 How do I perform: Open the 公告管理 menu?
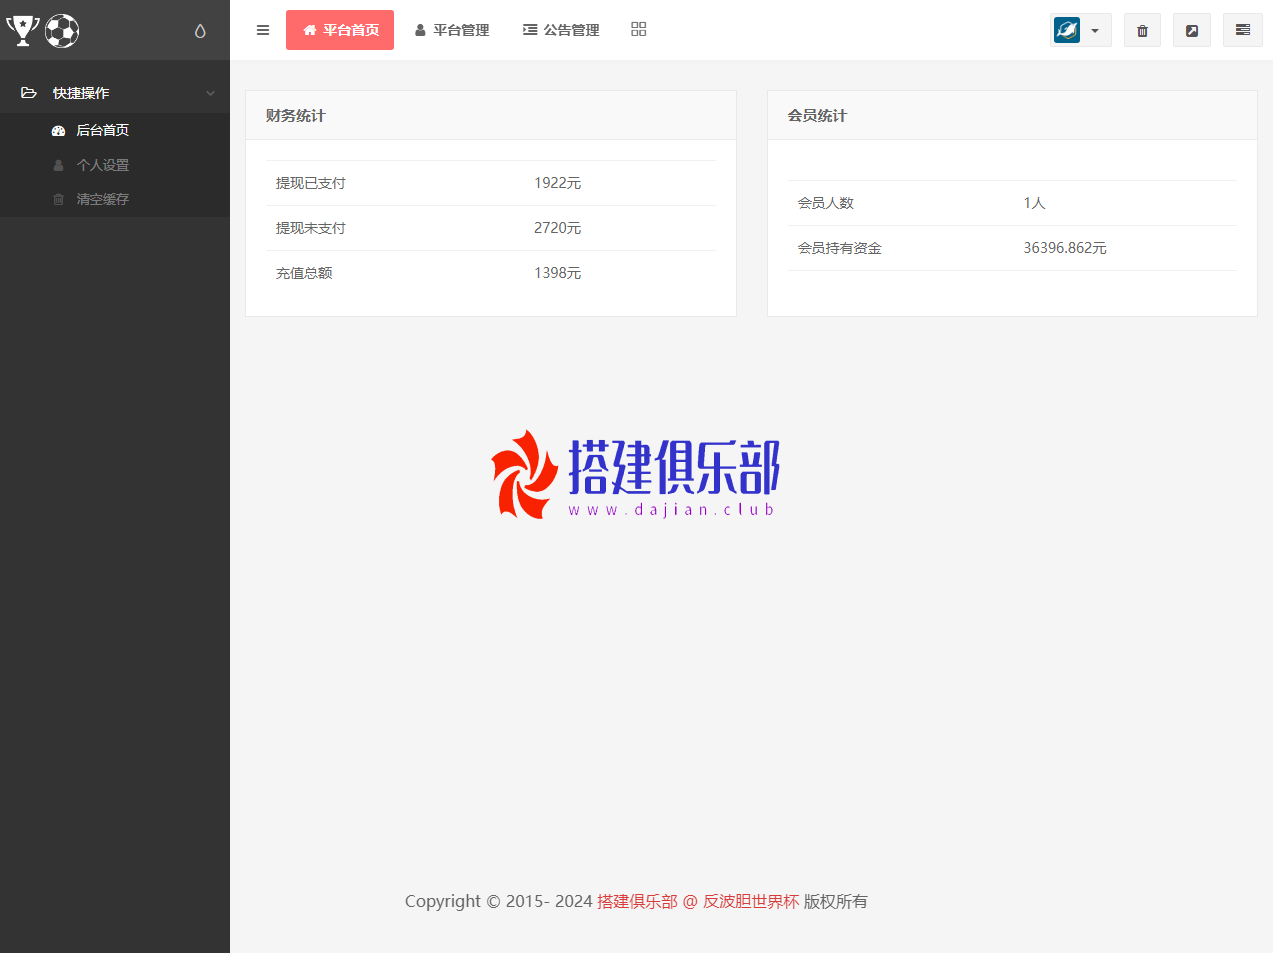[561, 30]
